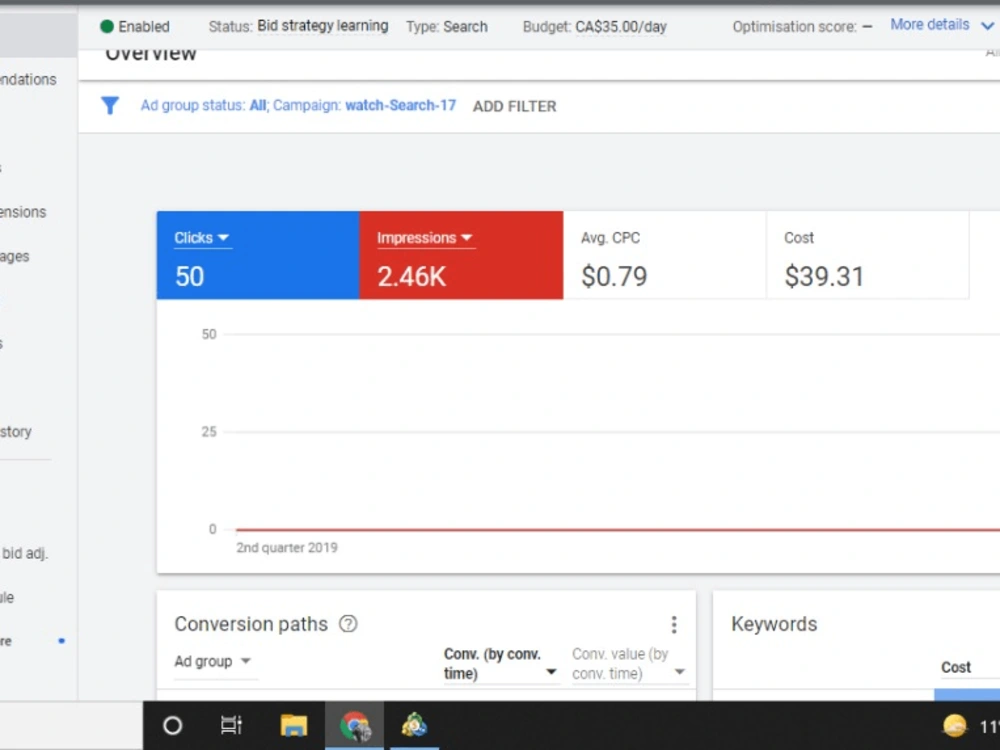The height and width of the screenshot is (750, 1000).
Task: Open Conv. (by conv. time) dropdown
Action: pos(501,664)
